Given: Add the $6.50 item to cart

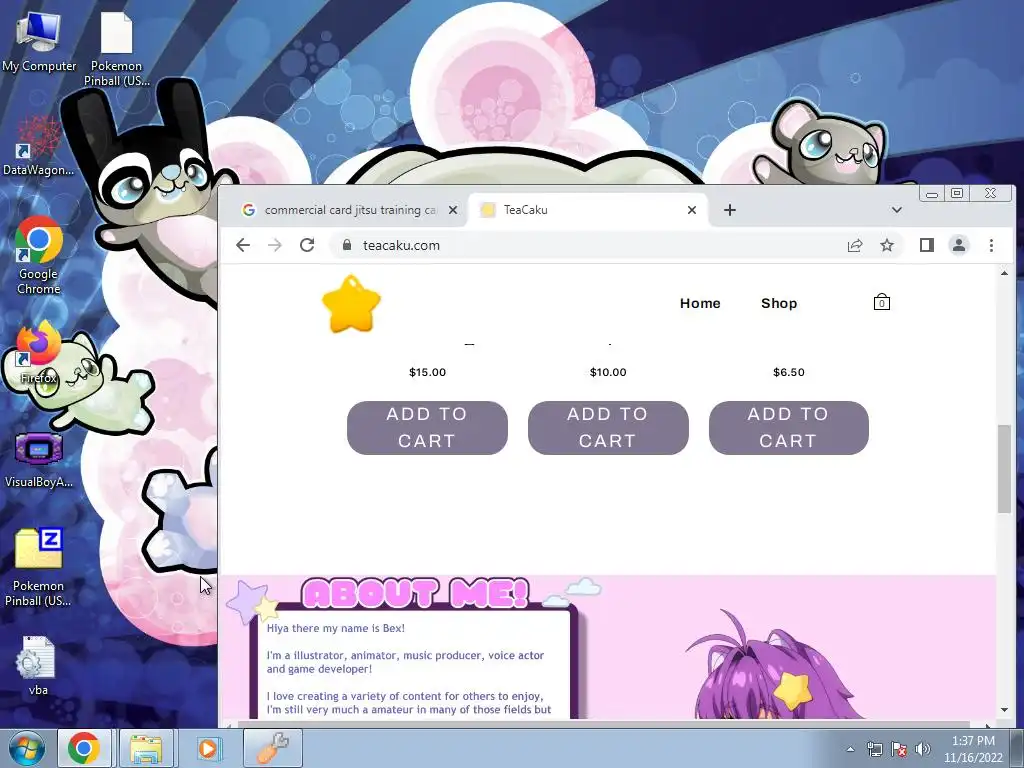Looking at the screenshot, I should [789, 428].
